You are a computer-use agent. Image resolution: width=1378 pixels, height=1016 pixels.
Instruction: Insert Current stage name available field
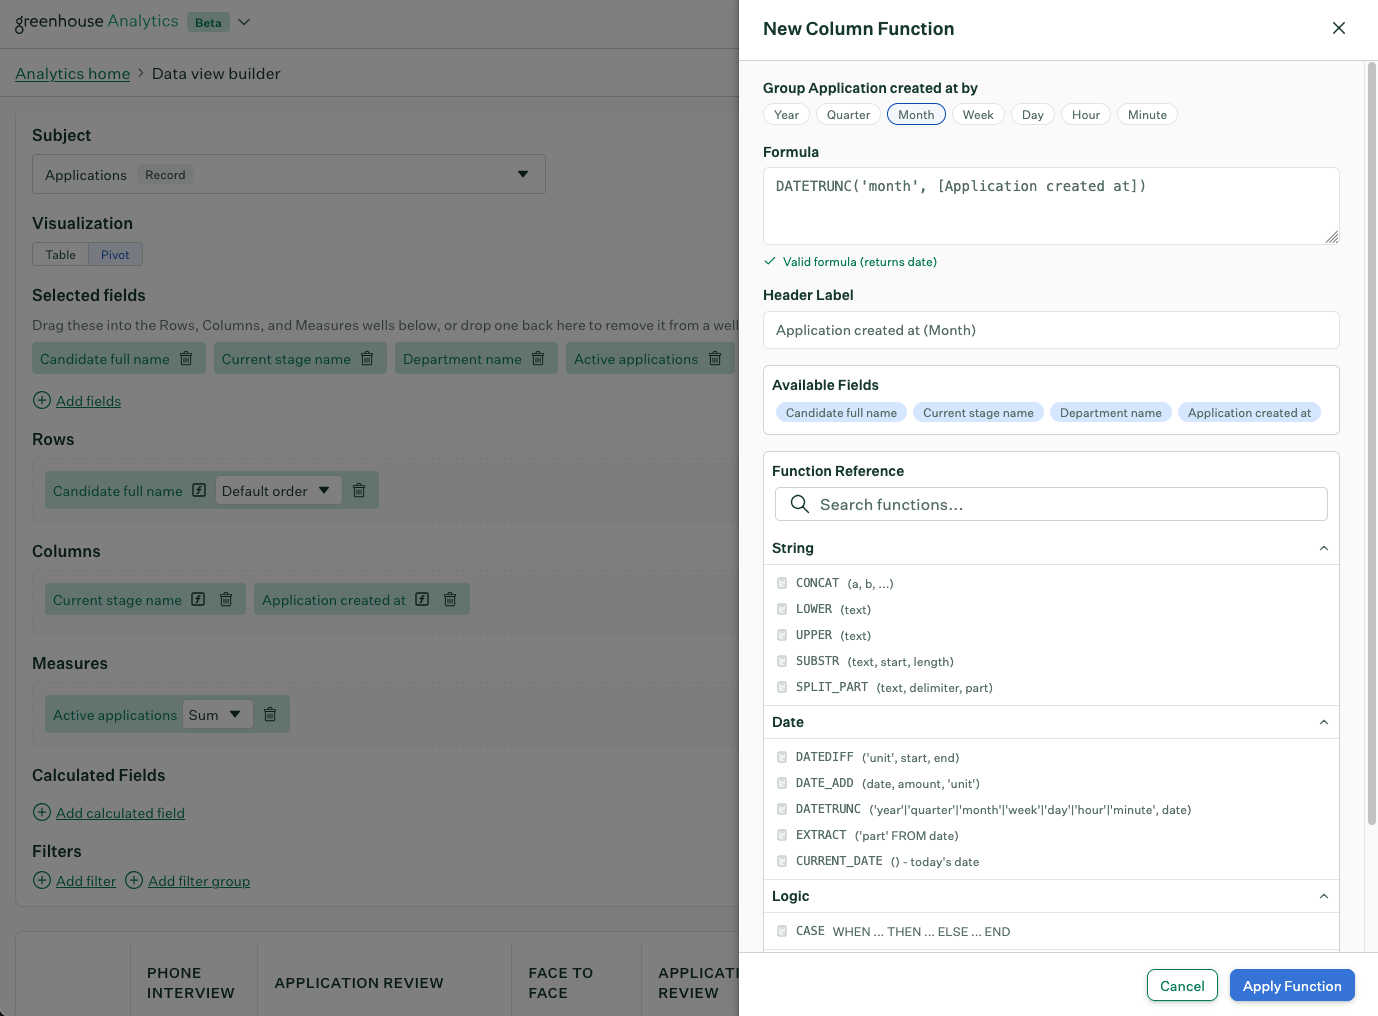tap(978, 412)
